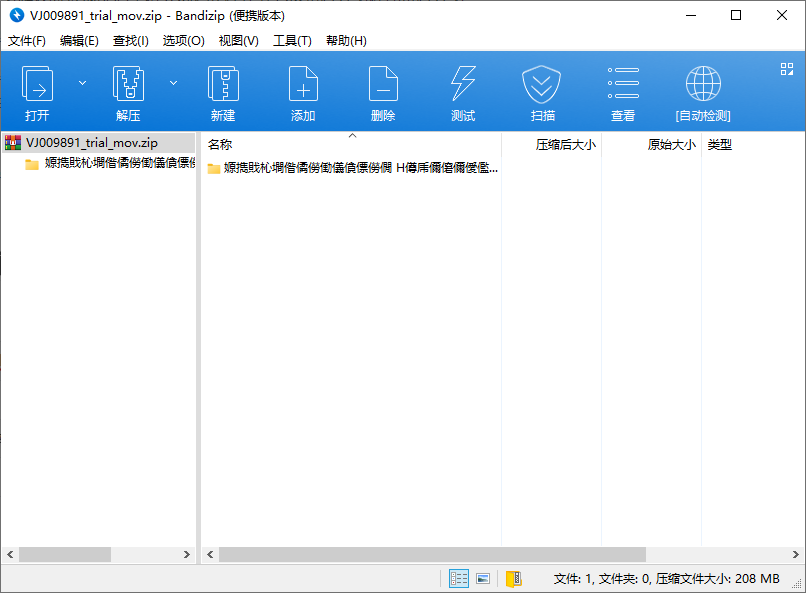Screen dimensions: 806x593
Task: Click the grid icon at toolbar's right corner
Action: (786, 69)
